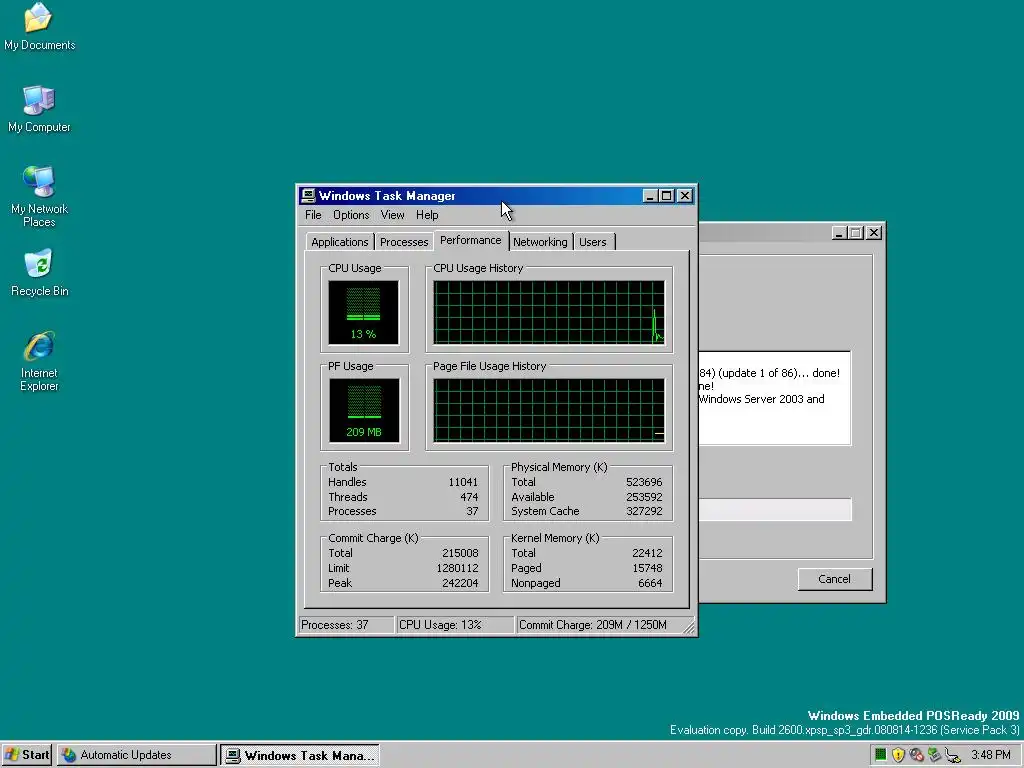Screen dimensions: 1024x768
Task: Click the 3:48 PM taskbar clock
Action: (990, 755)
